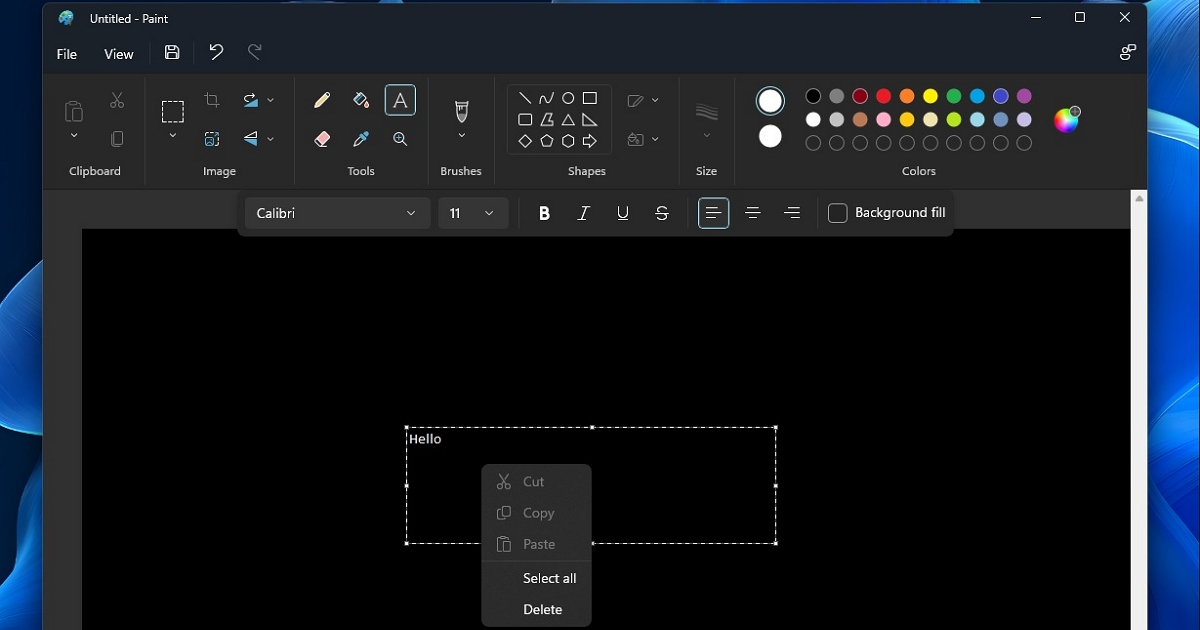Expand the Brushes dropdown arrow
Image resolution: width=1200 pixels, height=630 pixels.
(x=461, y=136)
